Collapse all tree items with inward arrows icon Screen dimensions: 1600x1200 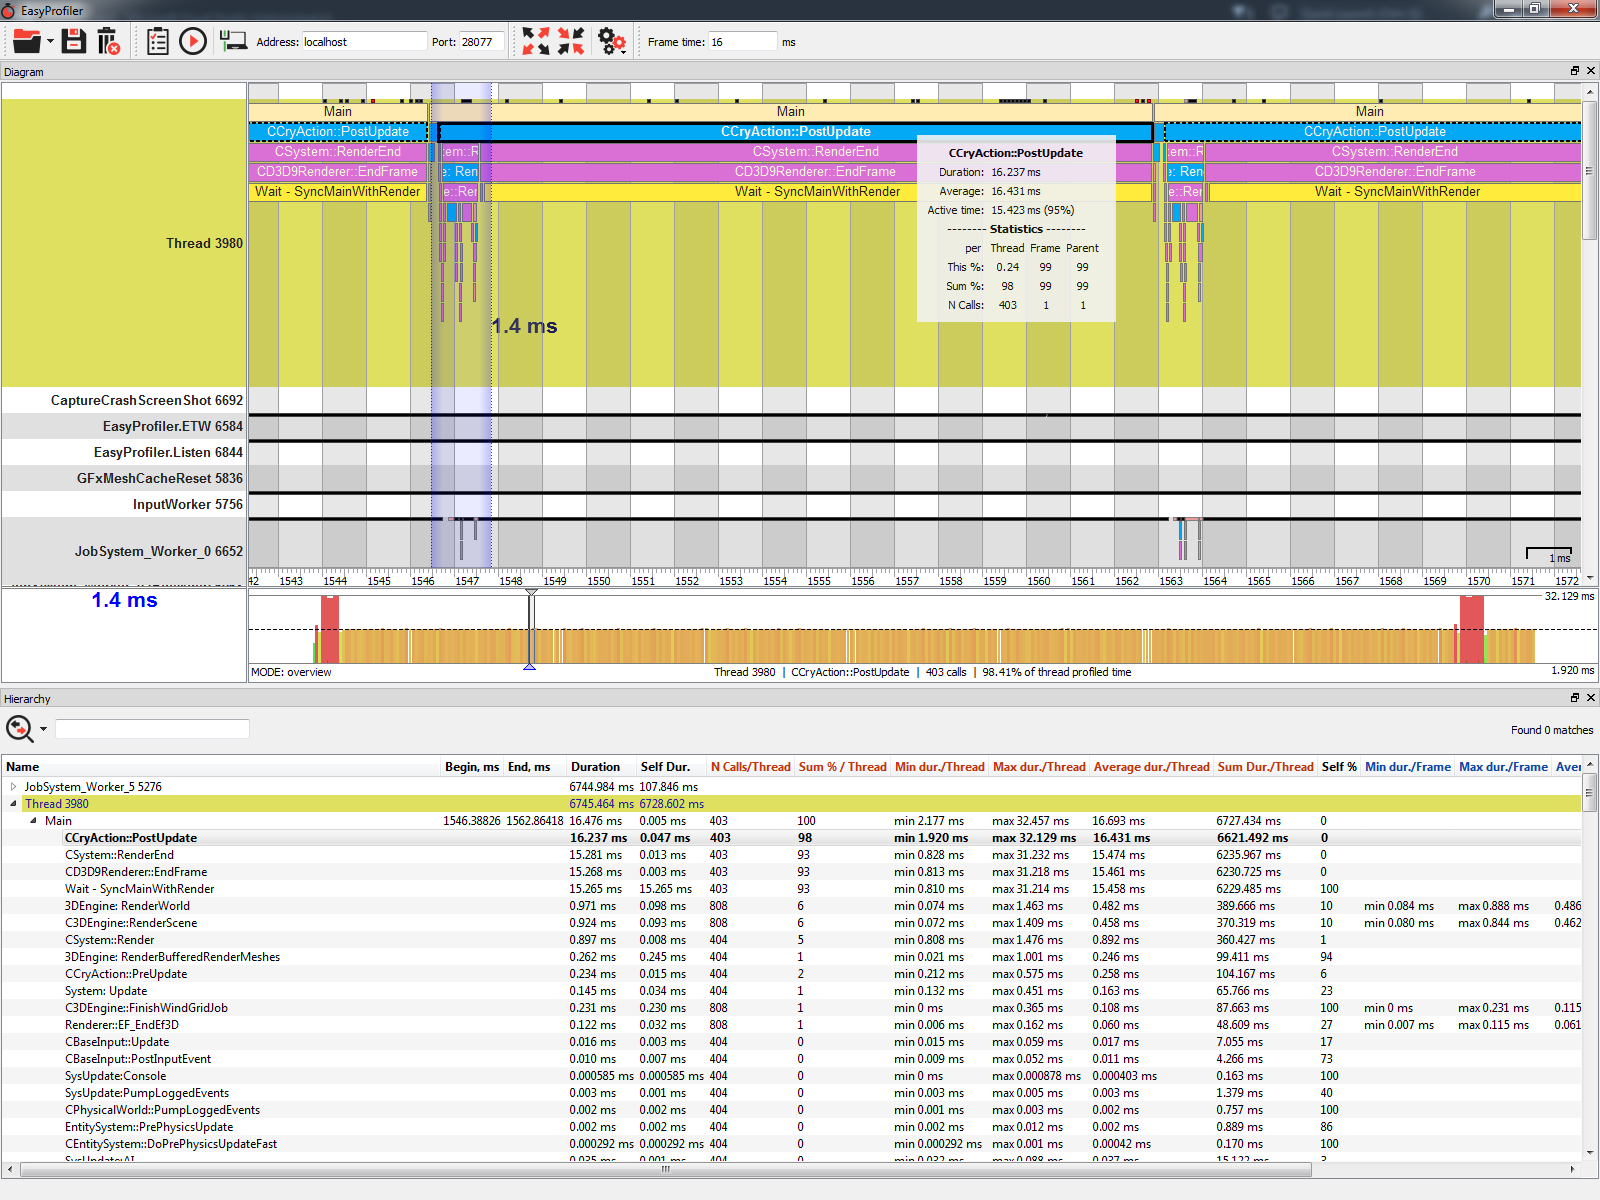click(571, 41)
